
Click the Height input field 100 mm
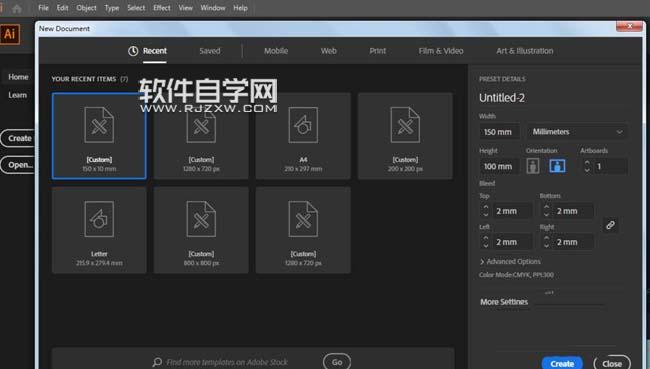[x=500, y=166]
